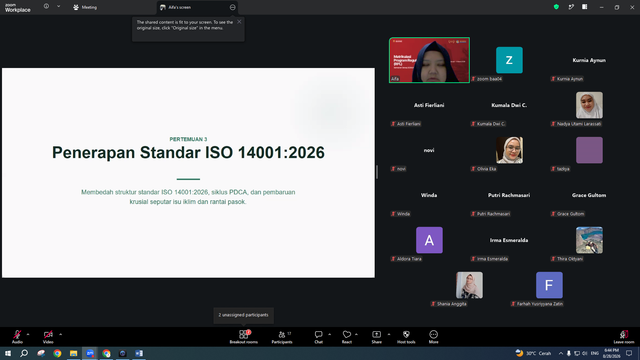Expand the Chat options arrow
The width and height of the screenshot is (640, 360).
329,334
